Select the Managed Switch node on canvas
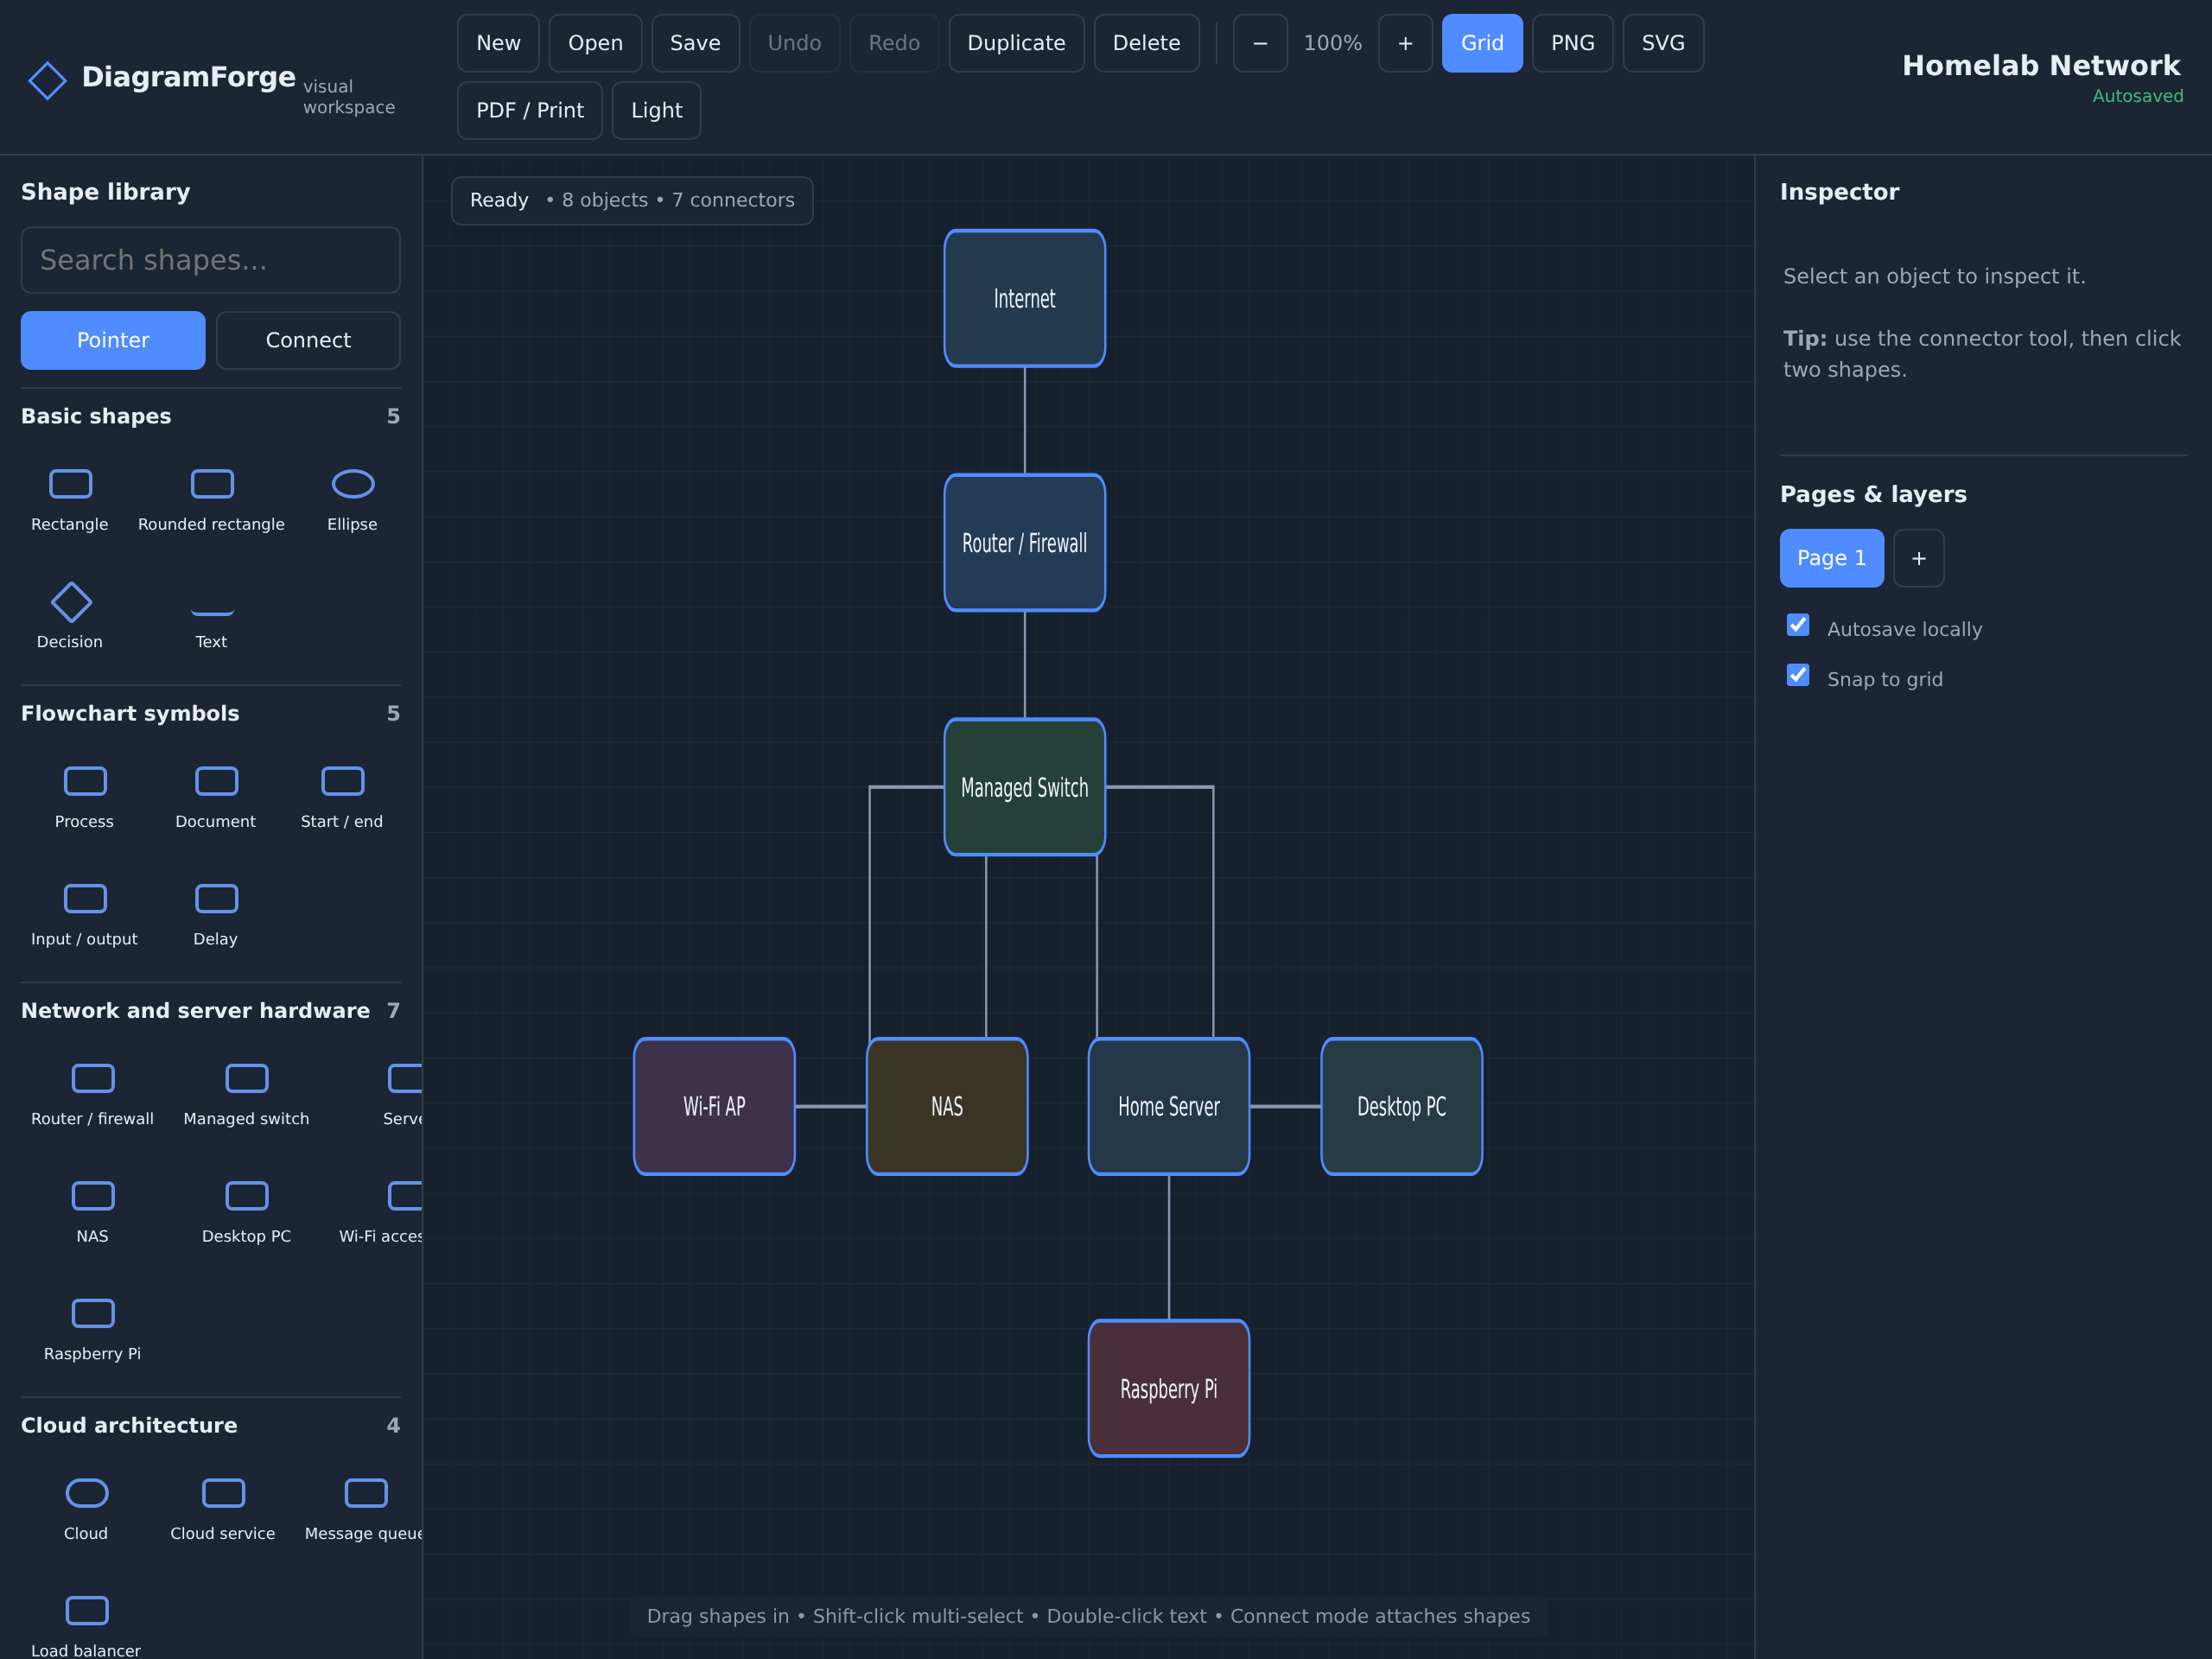Viewport: 2212px width, 1659px height. point(1025,787)
